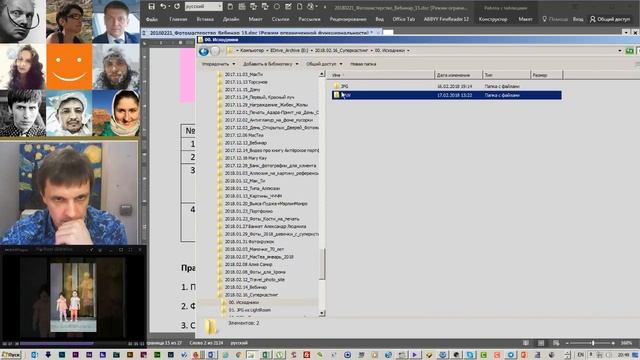The height and width of the screenshot is (360, 640).
Task: Click the folder tree scroll-down arrow
Action: click(322, 313)
